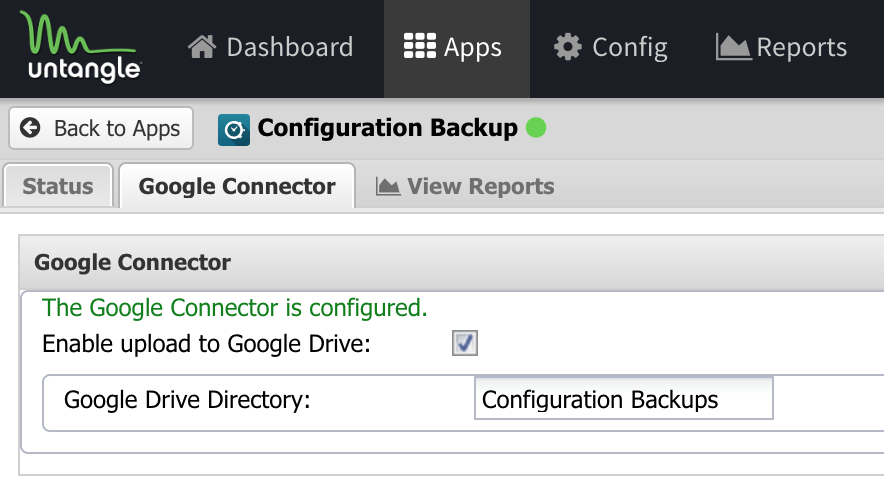Open the Reports menu
884x482 pixels.
tap(781, 47)
